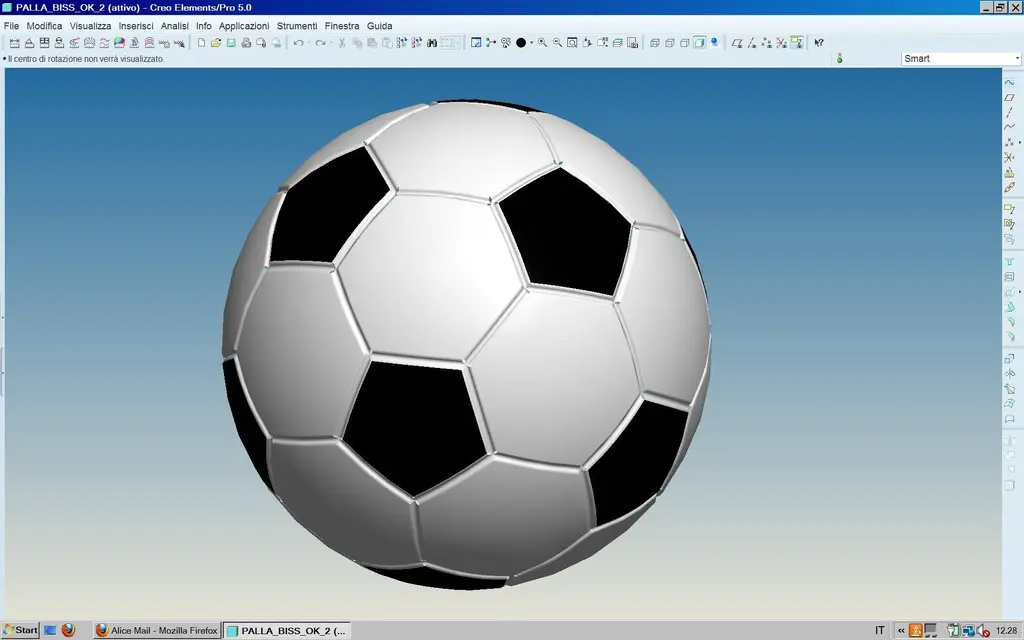Repaint the graphics window
The width and height of the screenshot is (1024, 640).
pos(476,43)
